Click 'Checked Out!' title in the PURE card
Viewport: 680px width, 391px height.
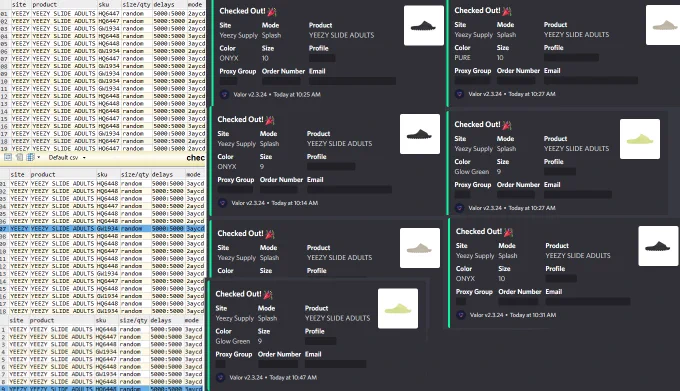(x=477, y=10)
